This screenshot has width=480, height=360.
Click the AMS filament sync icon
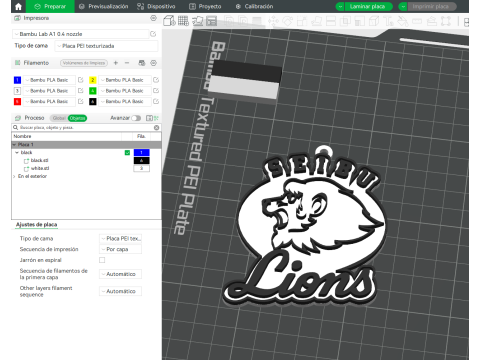tap(142, 63)
